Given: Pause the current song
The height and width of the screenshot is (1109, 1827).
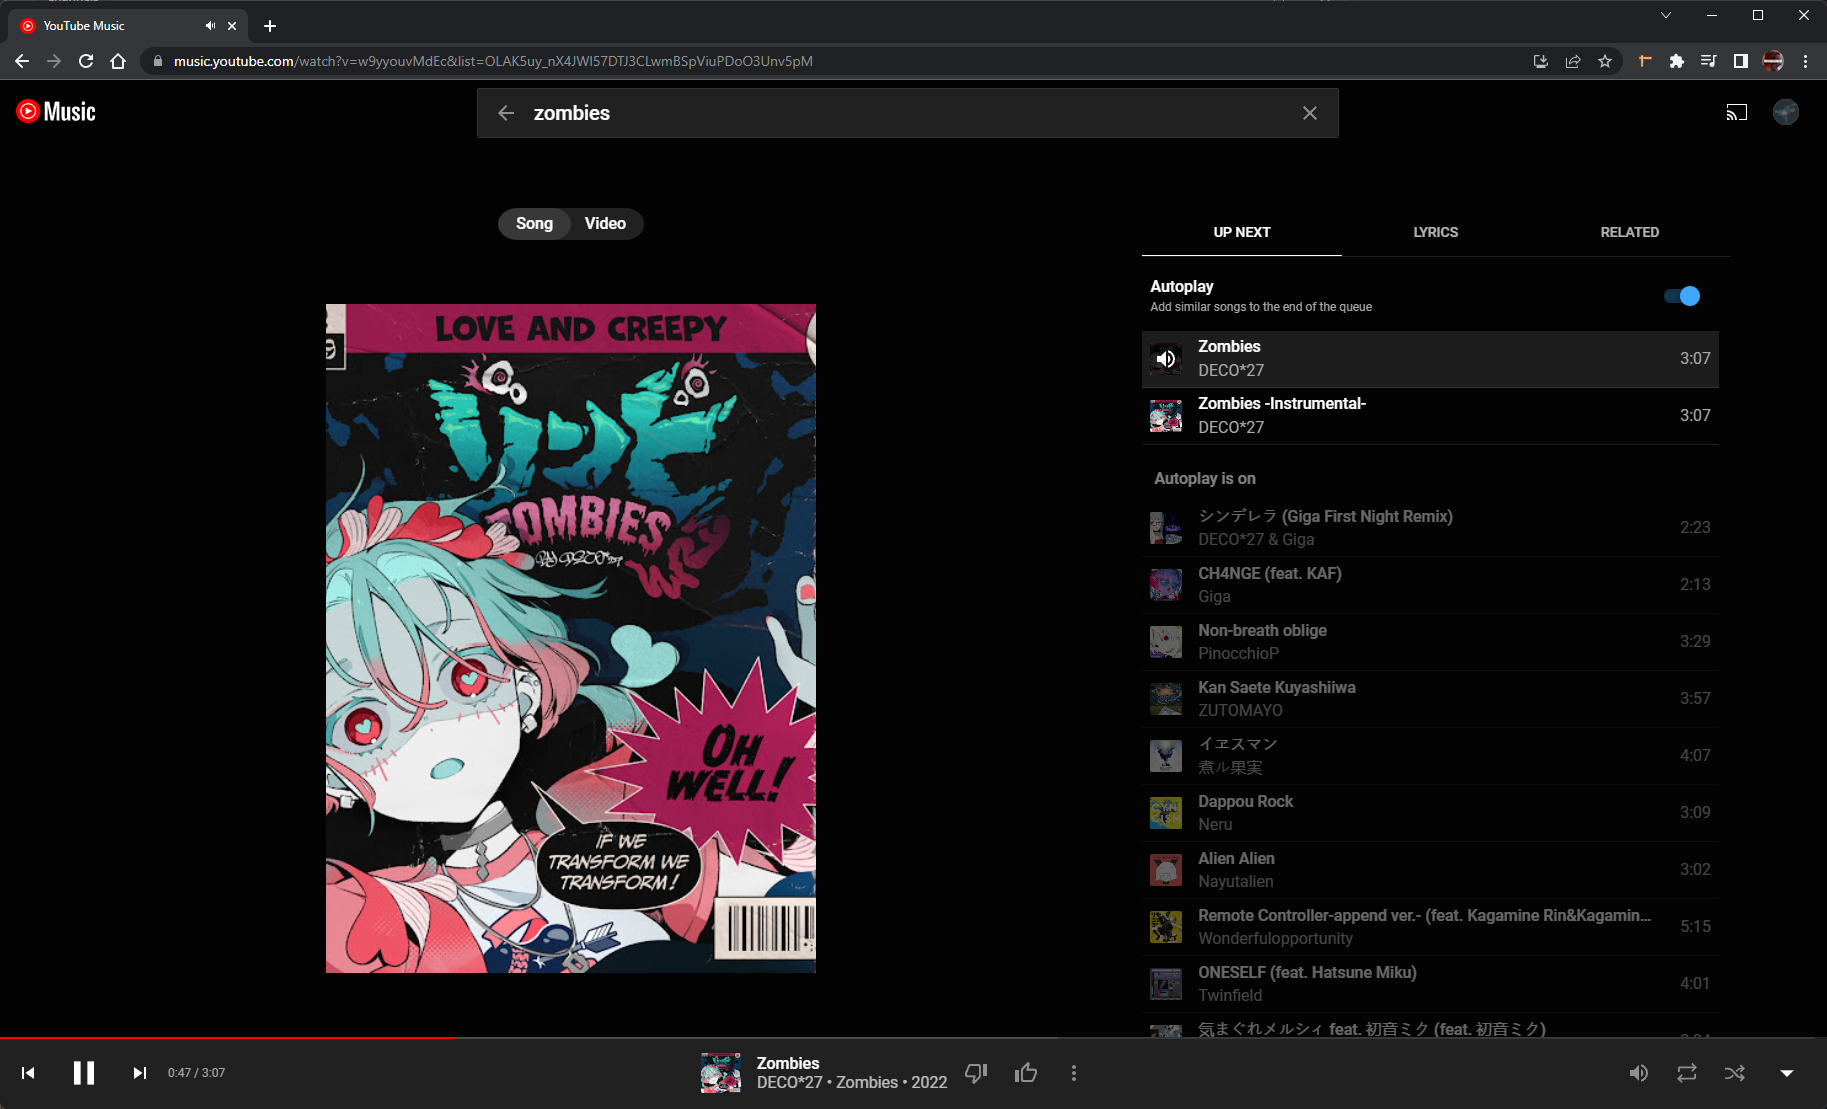Looking at the screenshot, I should point(84,1073).
